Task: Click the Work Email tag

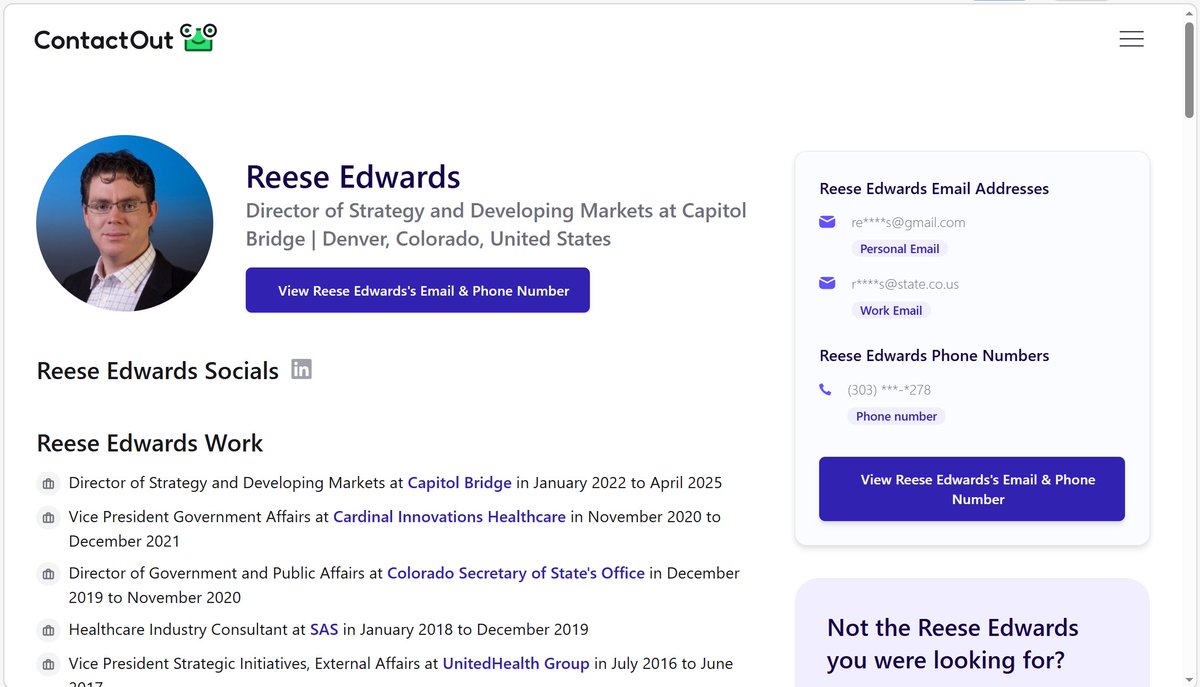Action: pos(891,310)
